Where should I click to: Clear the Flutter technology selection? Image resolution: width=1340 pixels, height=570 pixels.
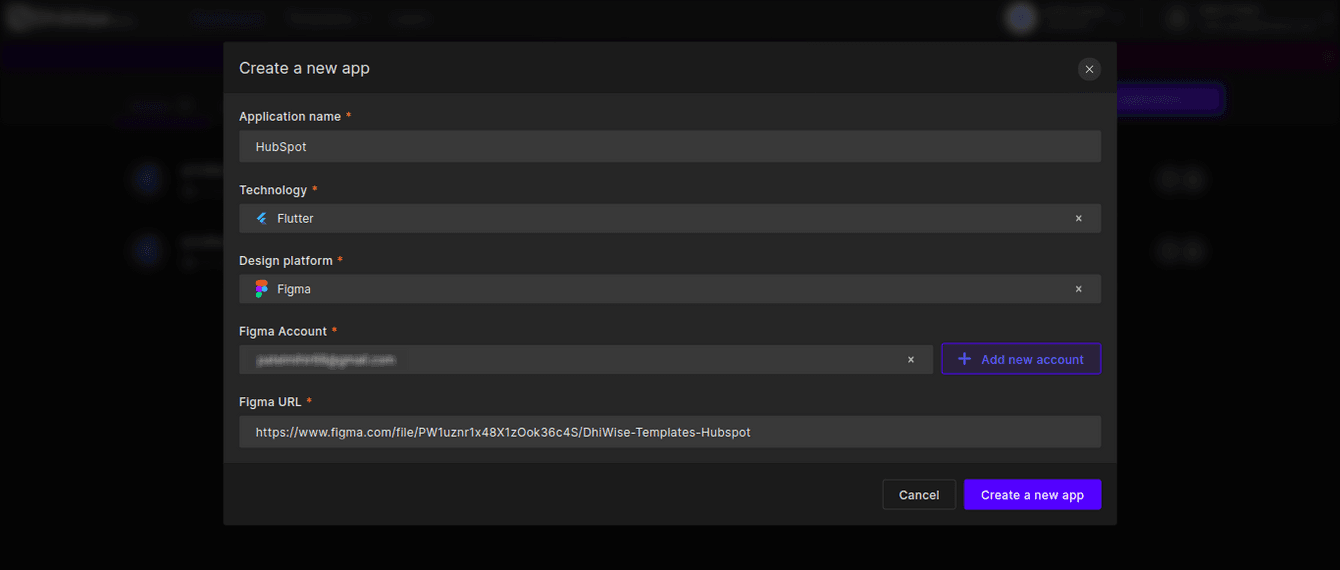click(x=1078, y=218)
